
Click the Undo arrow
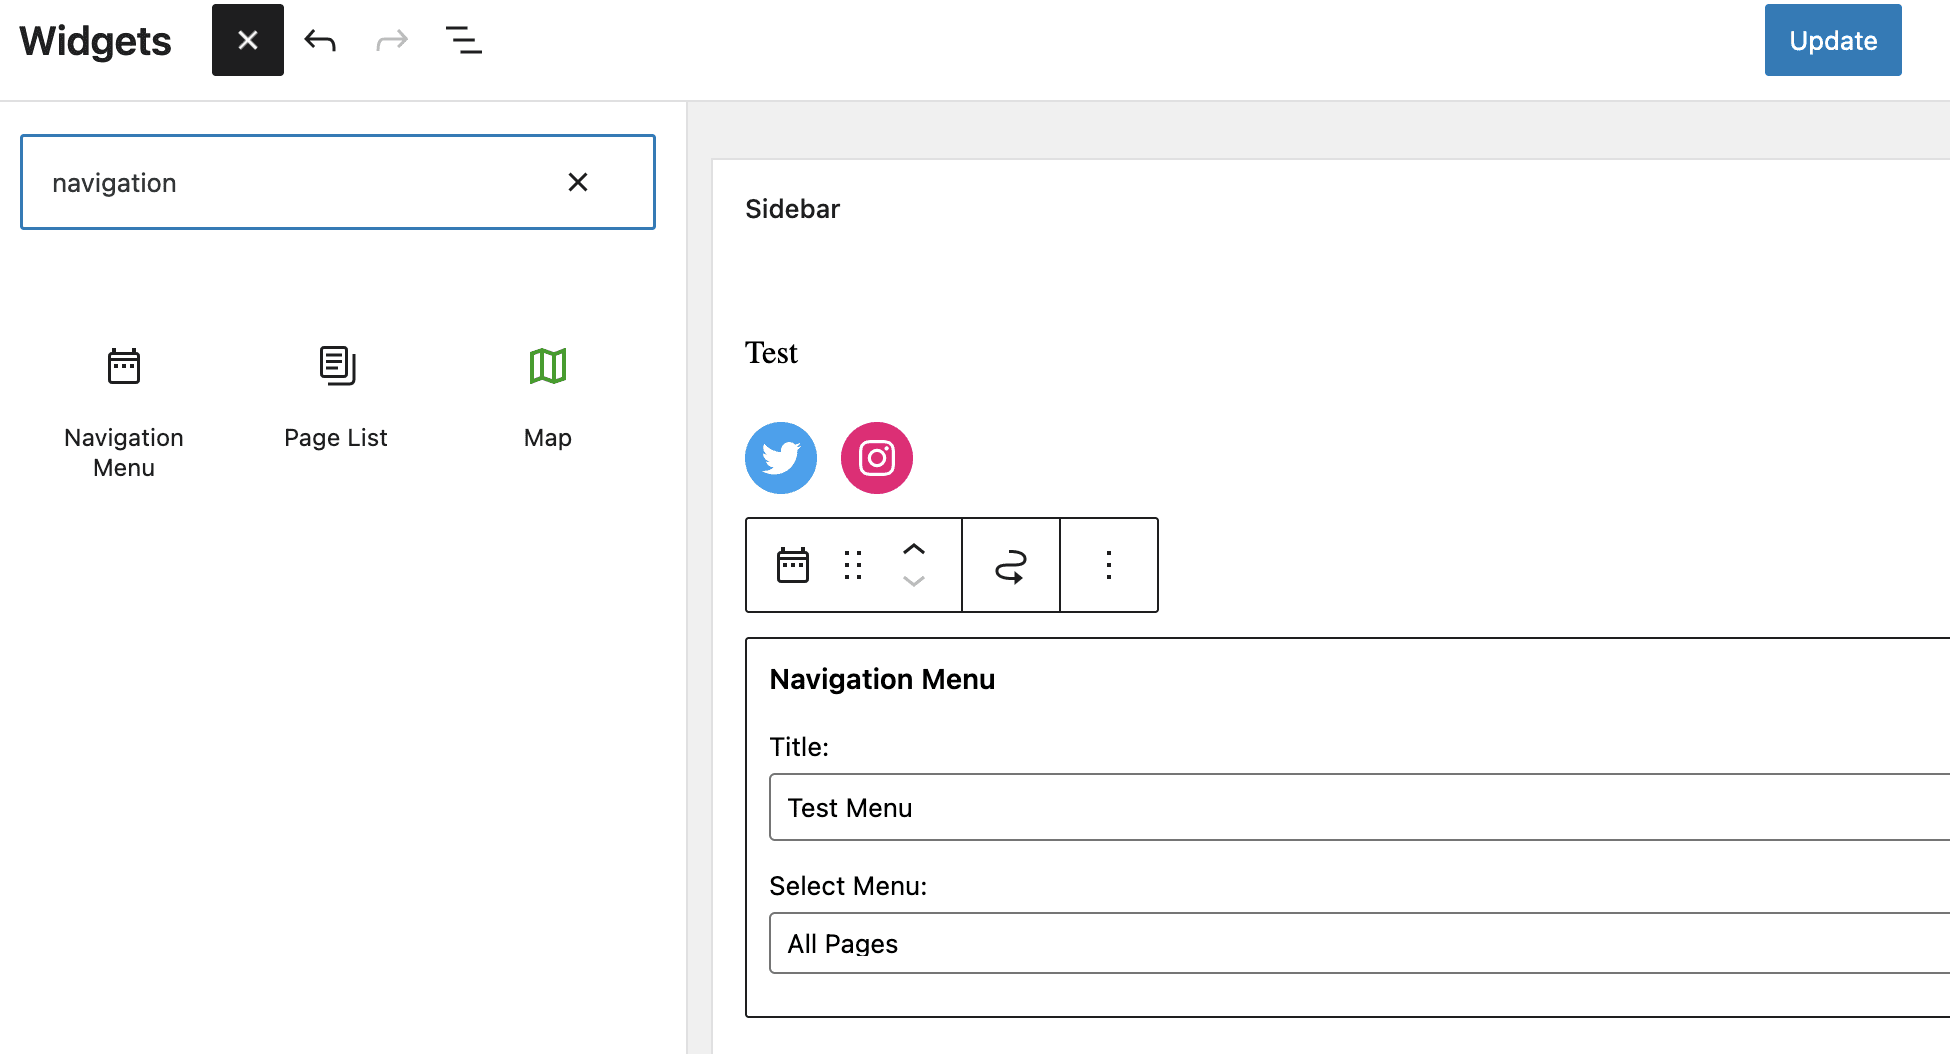319,41
